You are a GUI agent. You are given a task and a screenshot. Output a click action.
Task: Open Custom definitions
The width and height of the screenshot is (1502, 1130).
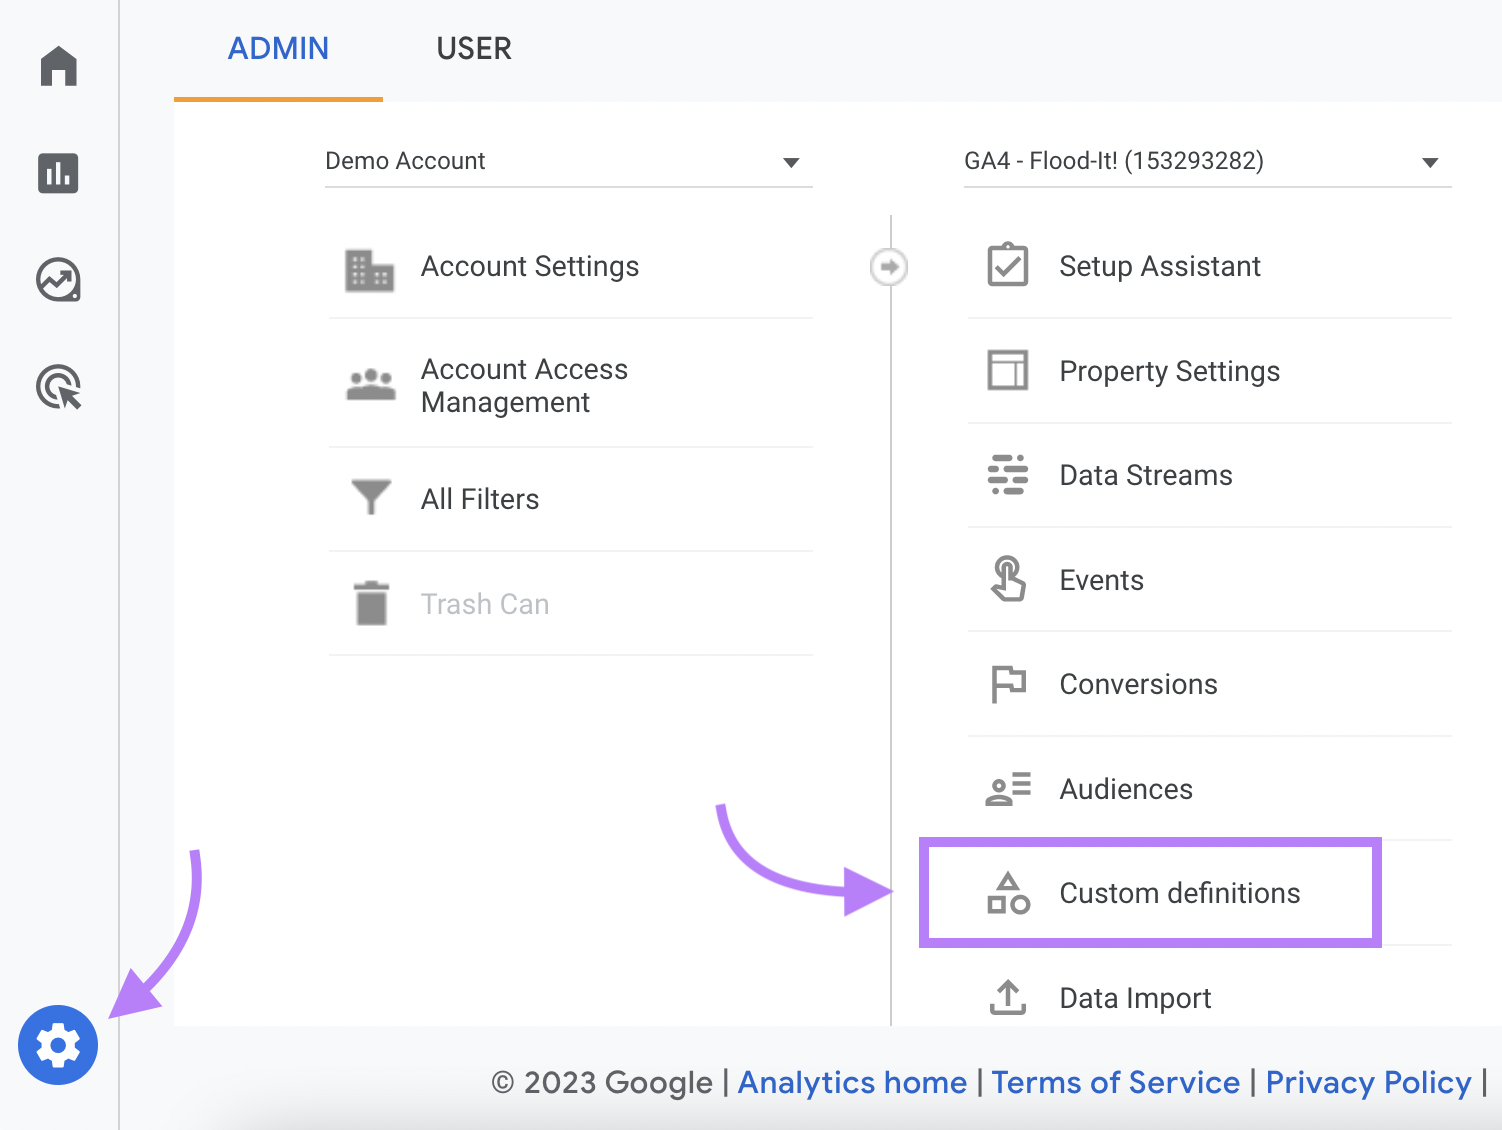[1179, 893]
